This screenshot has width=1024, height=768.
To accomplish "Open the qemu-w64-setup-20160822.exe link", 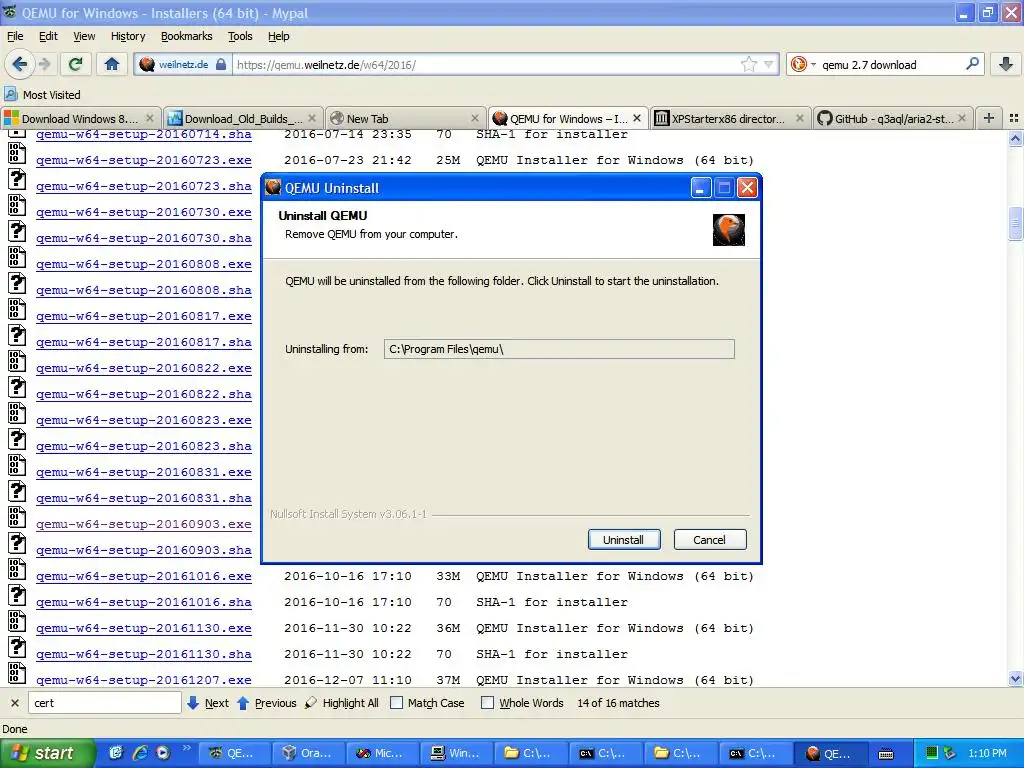I will (x=144, y=368).
